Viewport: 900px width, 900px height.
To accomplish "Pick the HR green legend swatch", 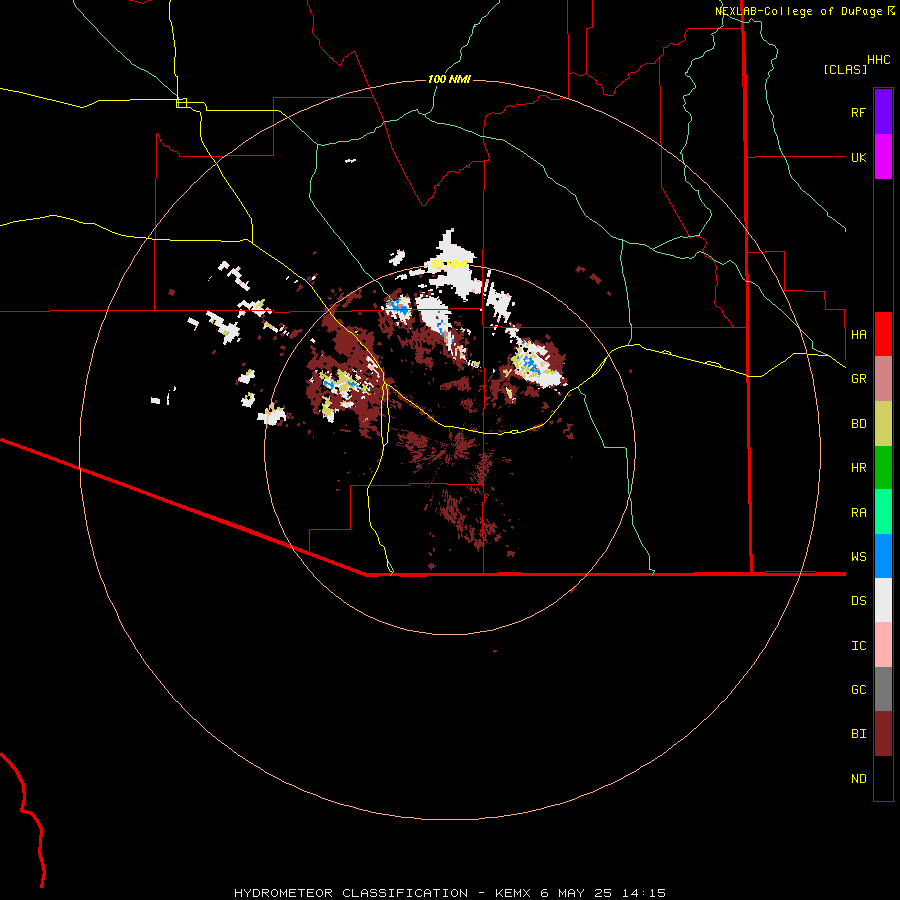I will (883, 468).
